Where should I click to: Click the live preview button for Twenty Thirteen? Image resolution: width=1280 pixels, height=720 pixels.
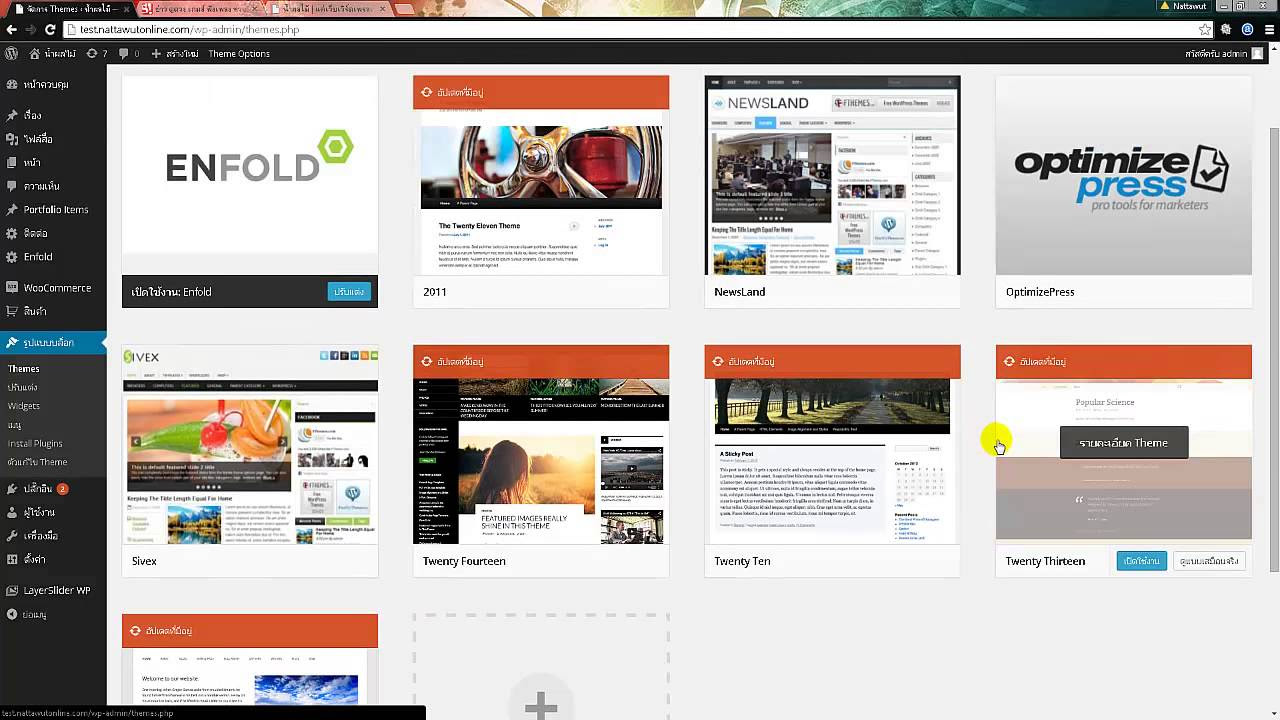[1208, 561]
